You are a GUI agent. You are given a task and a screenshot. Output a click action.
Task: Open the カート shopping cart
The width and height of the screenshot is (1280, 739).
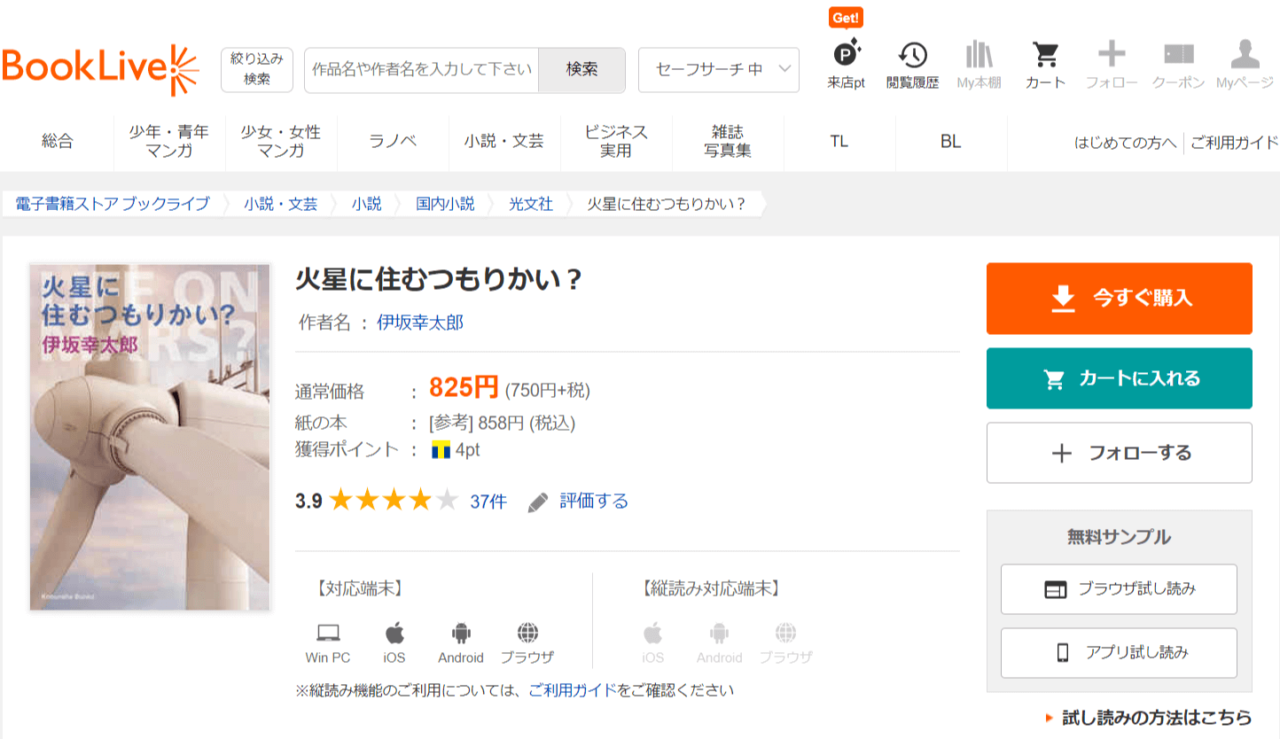tap(1045, 65)
